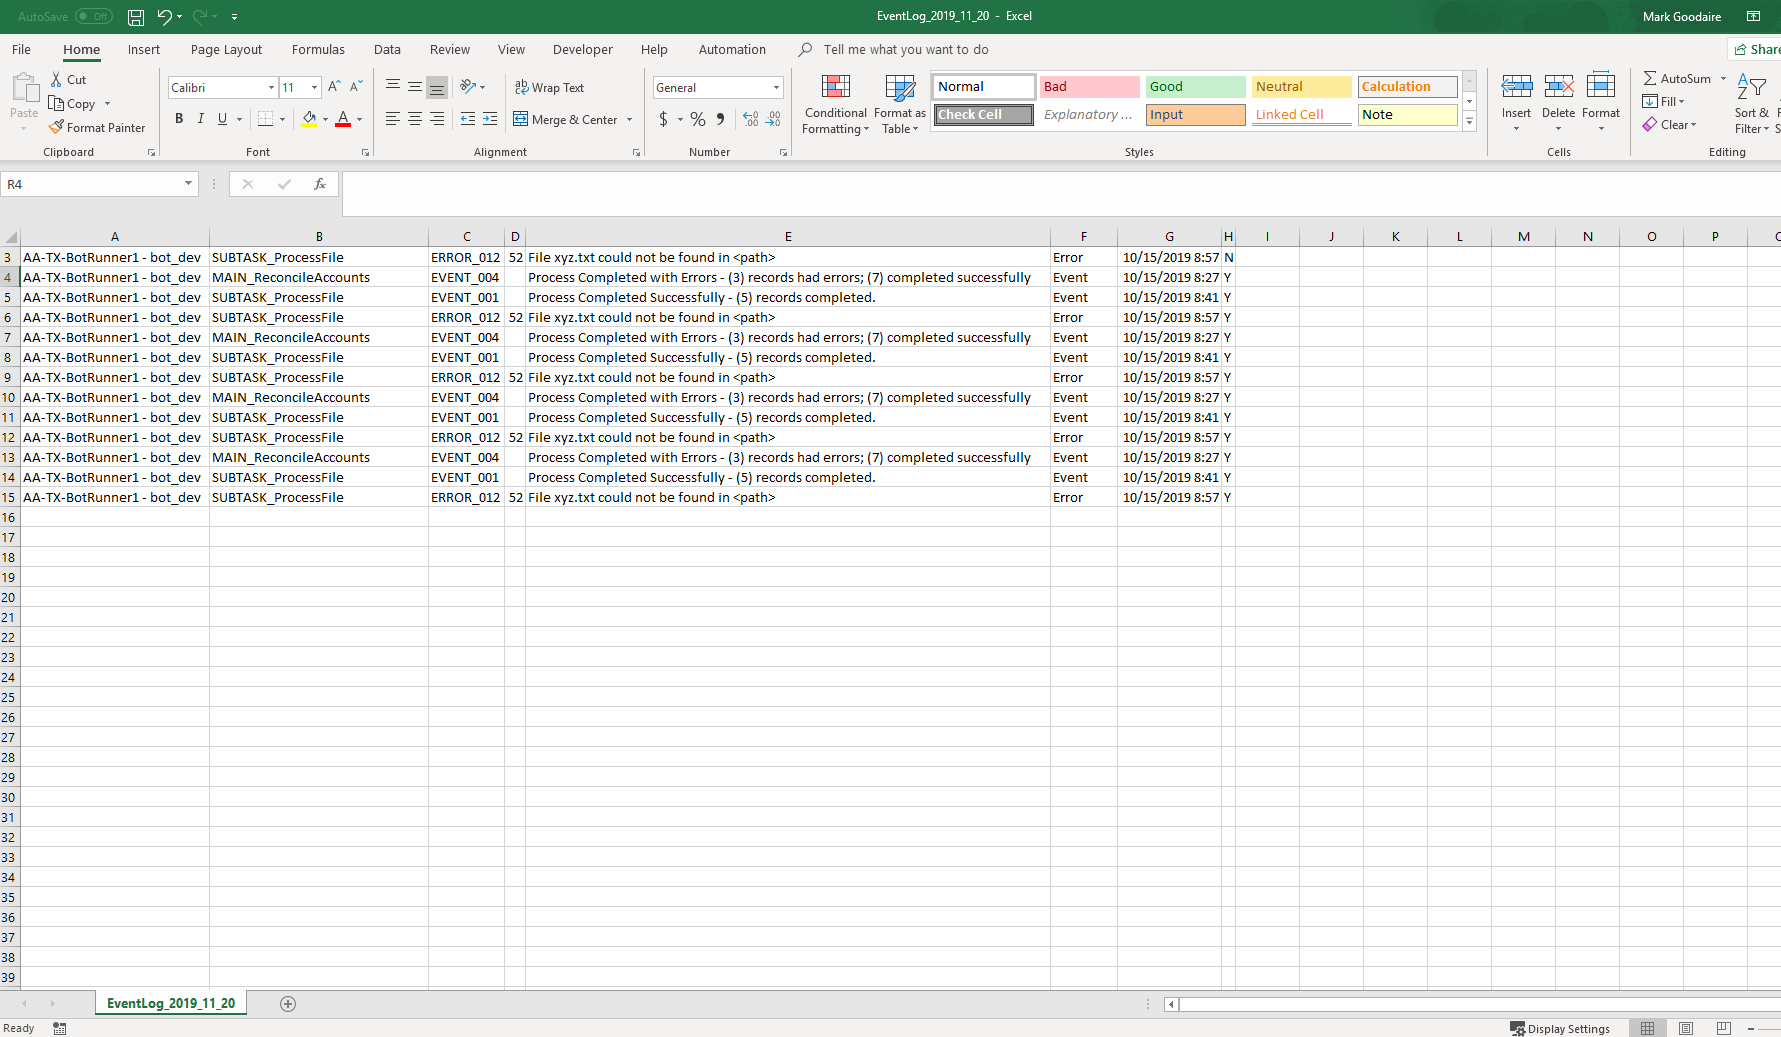Click the Percent Style icon

697,119
